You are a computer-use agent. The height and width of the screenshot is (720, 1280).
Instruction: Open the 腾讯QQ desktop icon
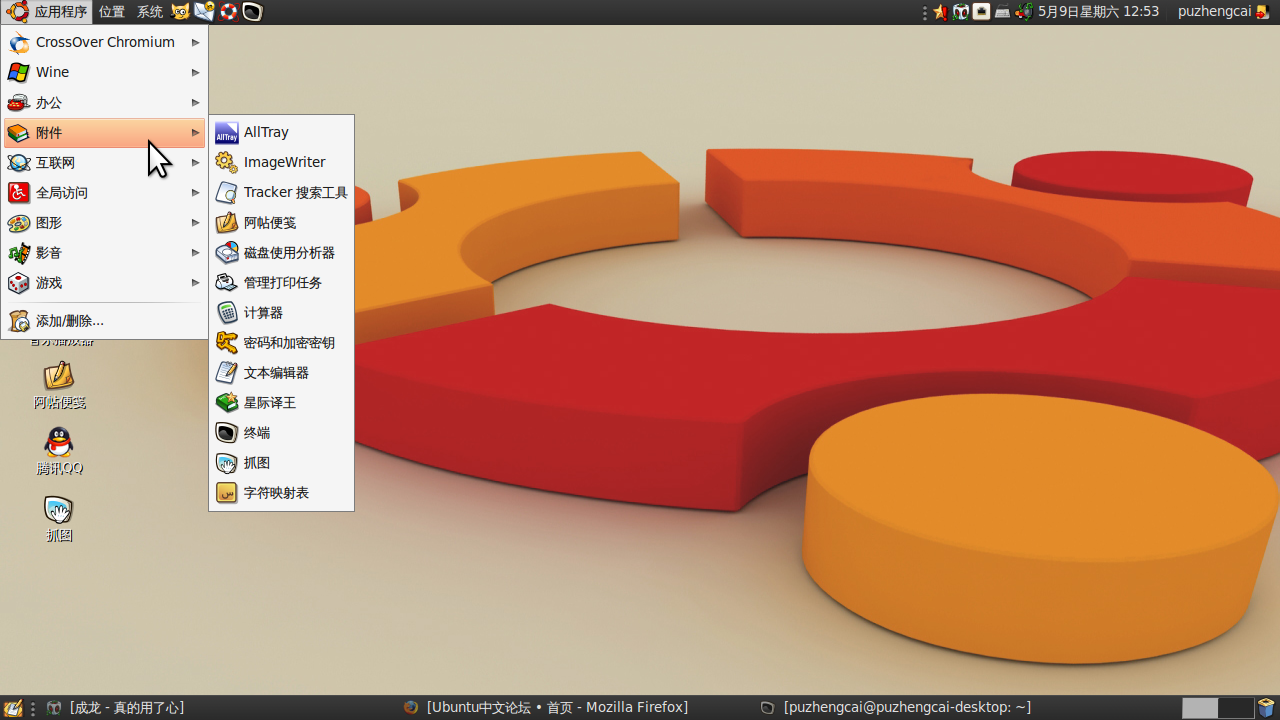tap(59, 451)
